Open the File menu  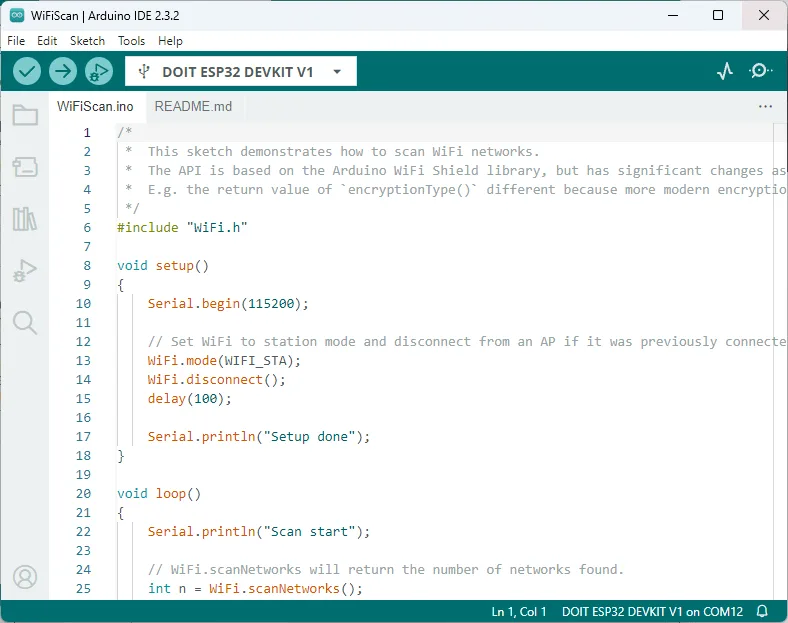[16, 41]
